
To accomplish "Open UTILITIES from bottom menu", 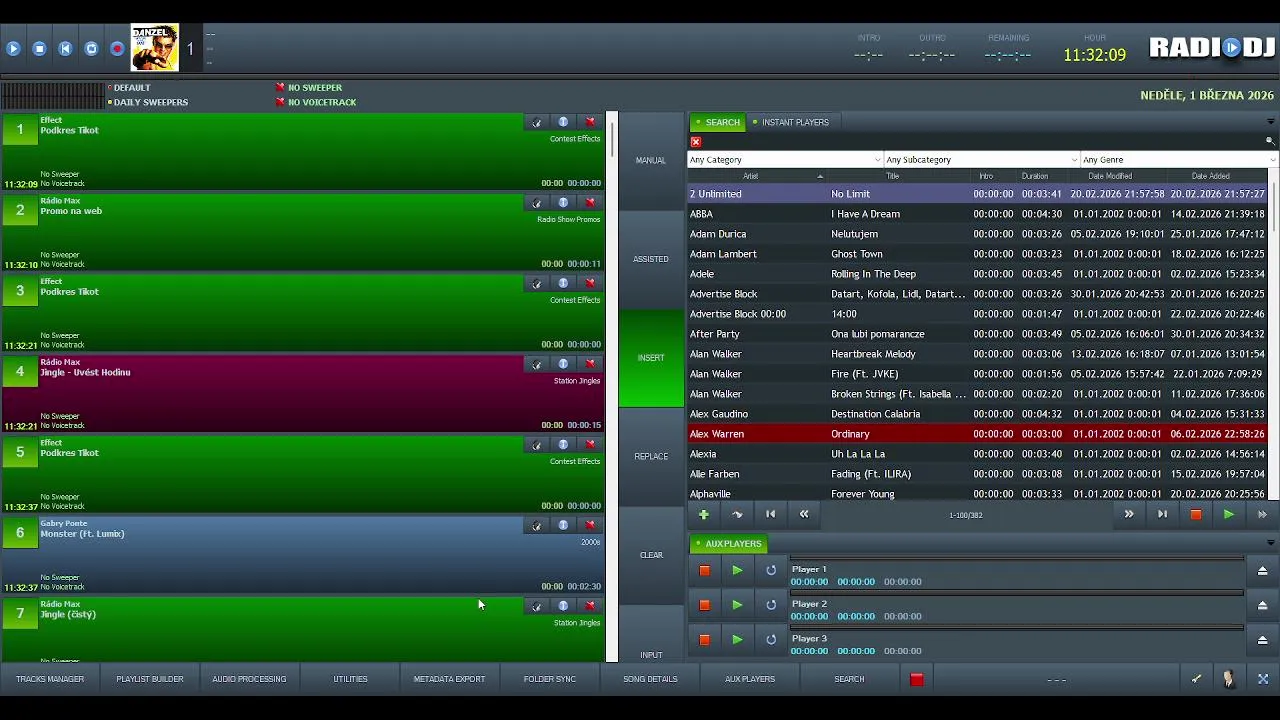I will pyautogui.click(x=350, y=679).
